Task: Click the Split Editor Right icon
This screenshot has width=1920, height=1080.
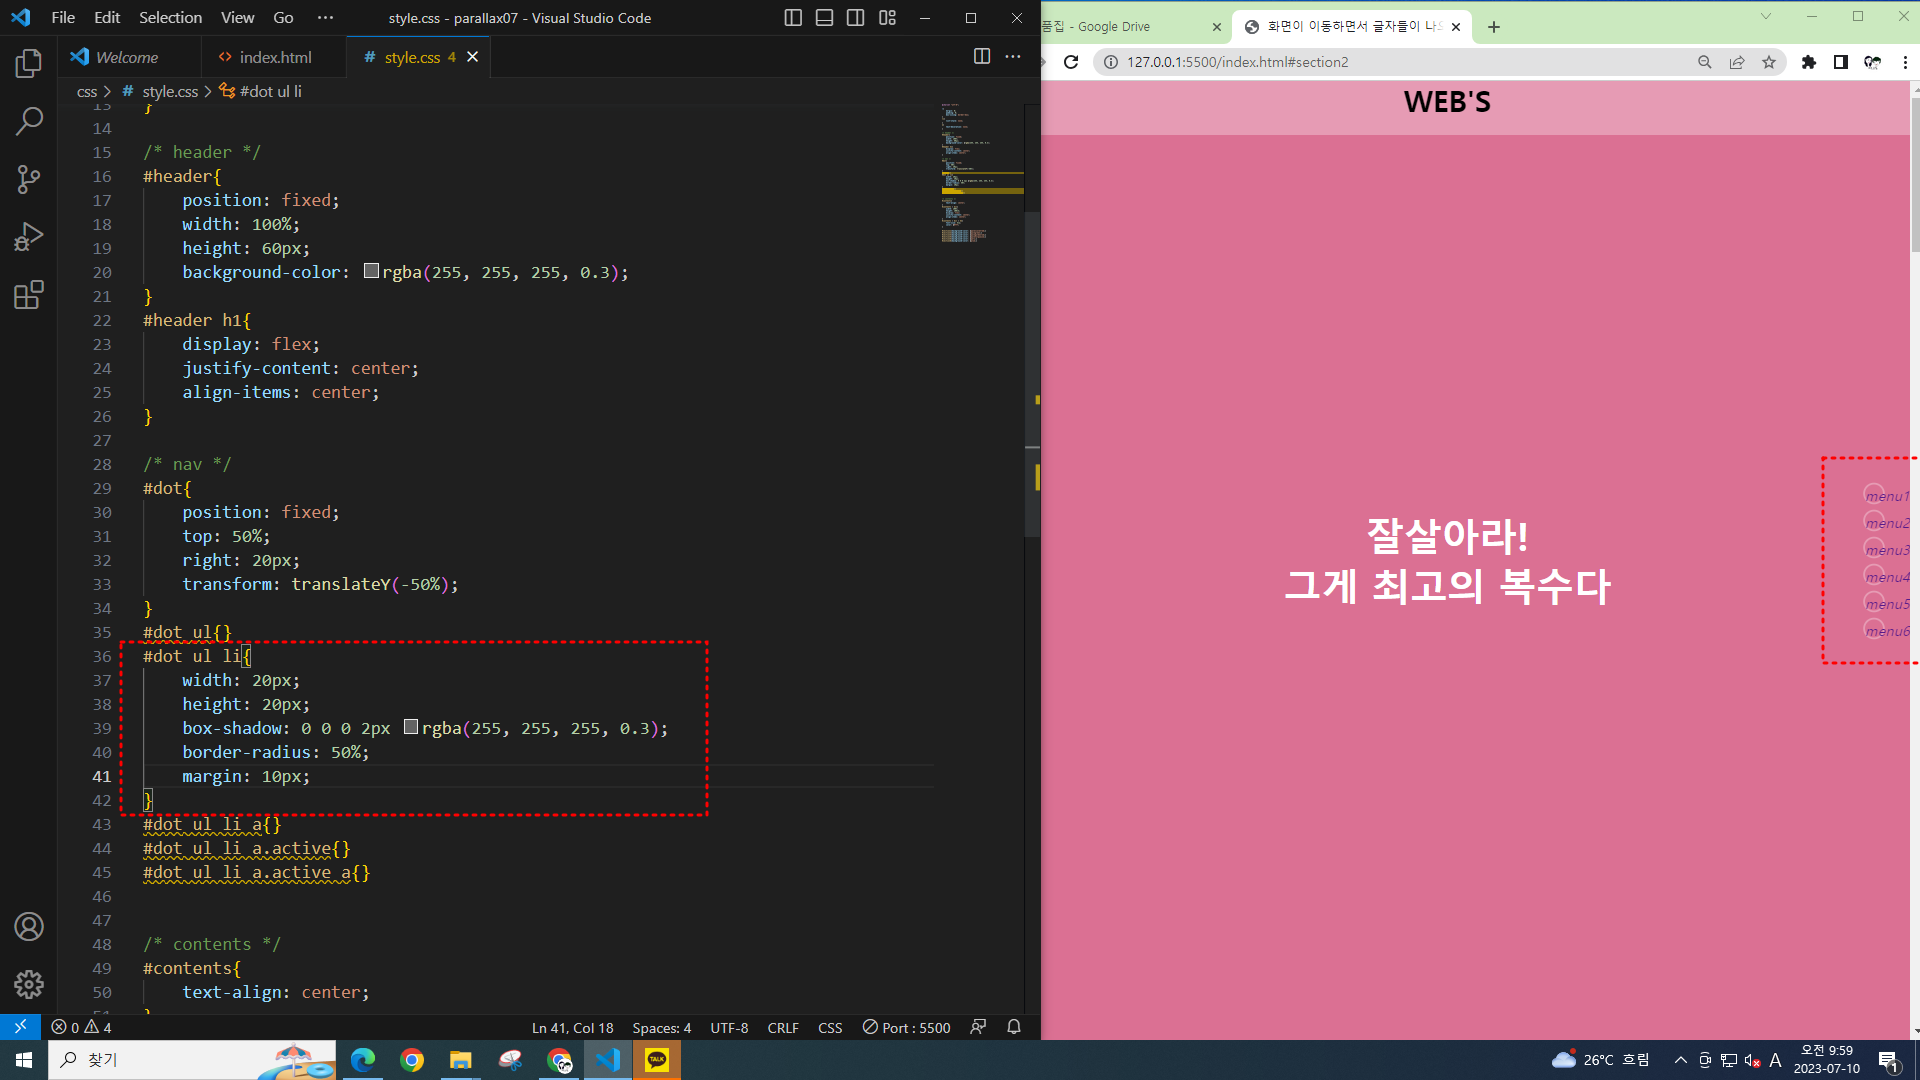Action: (982, 57)
